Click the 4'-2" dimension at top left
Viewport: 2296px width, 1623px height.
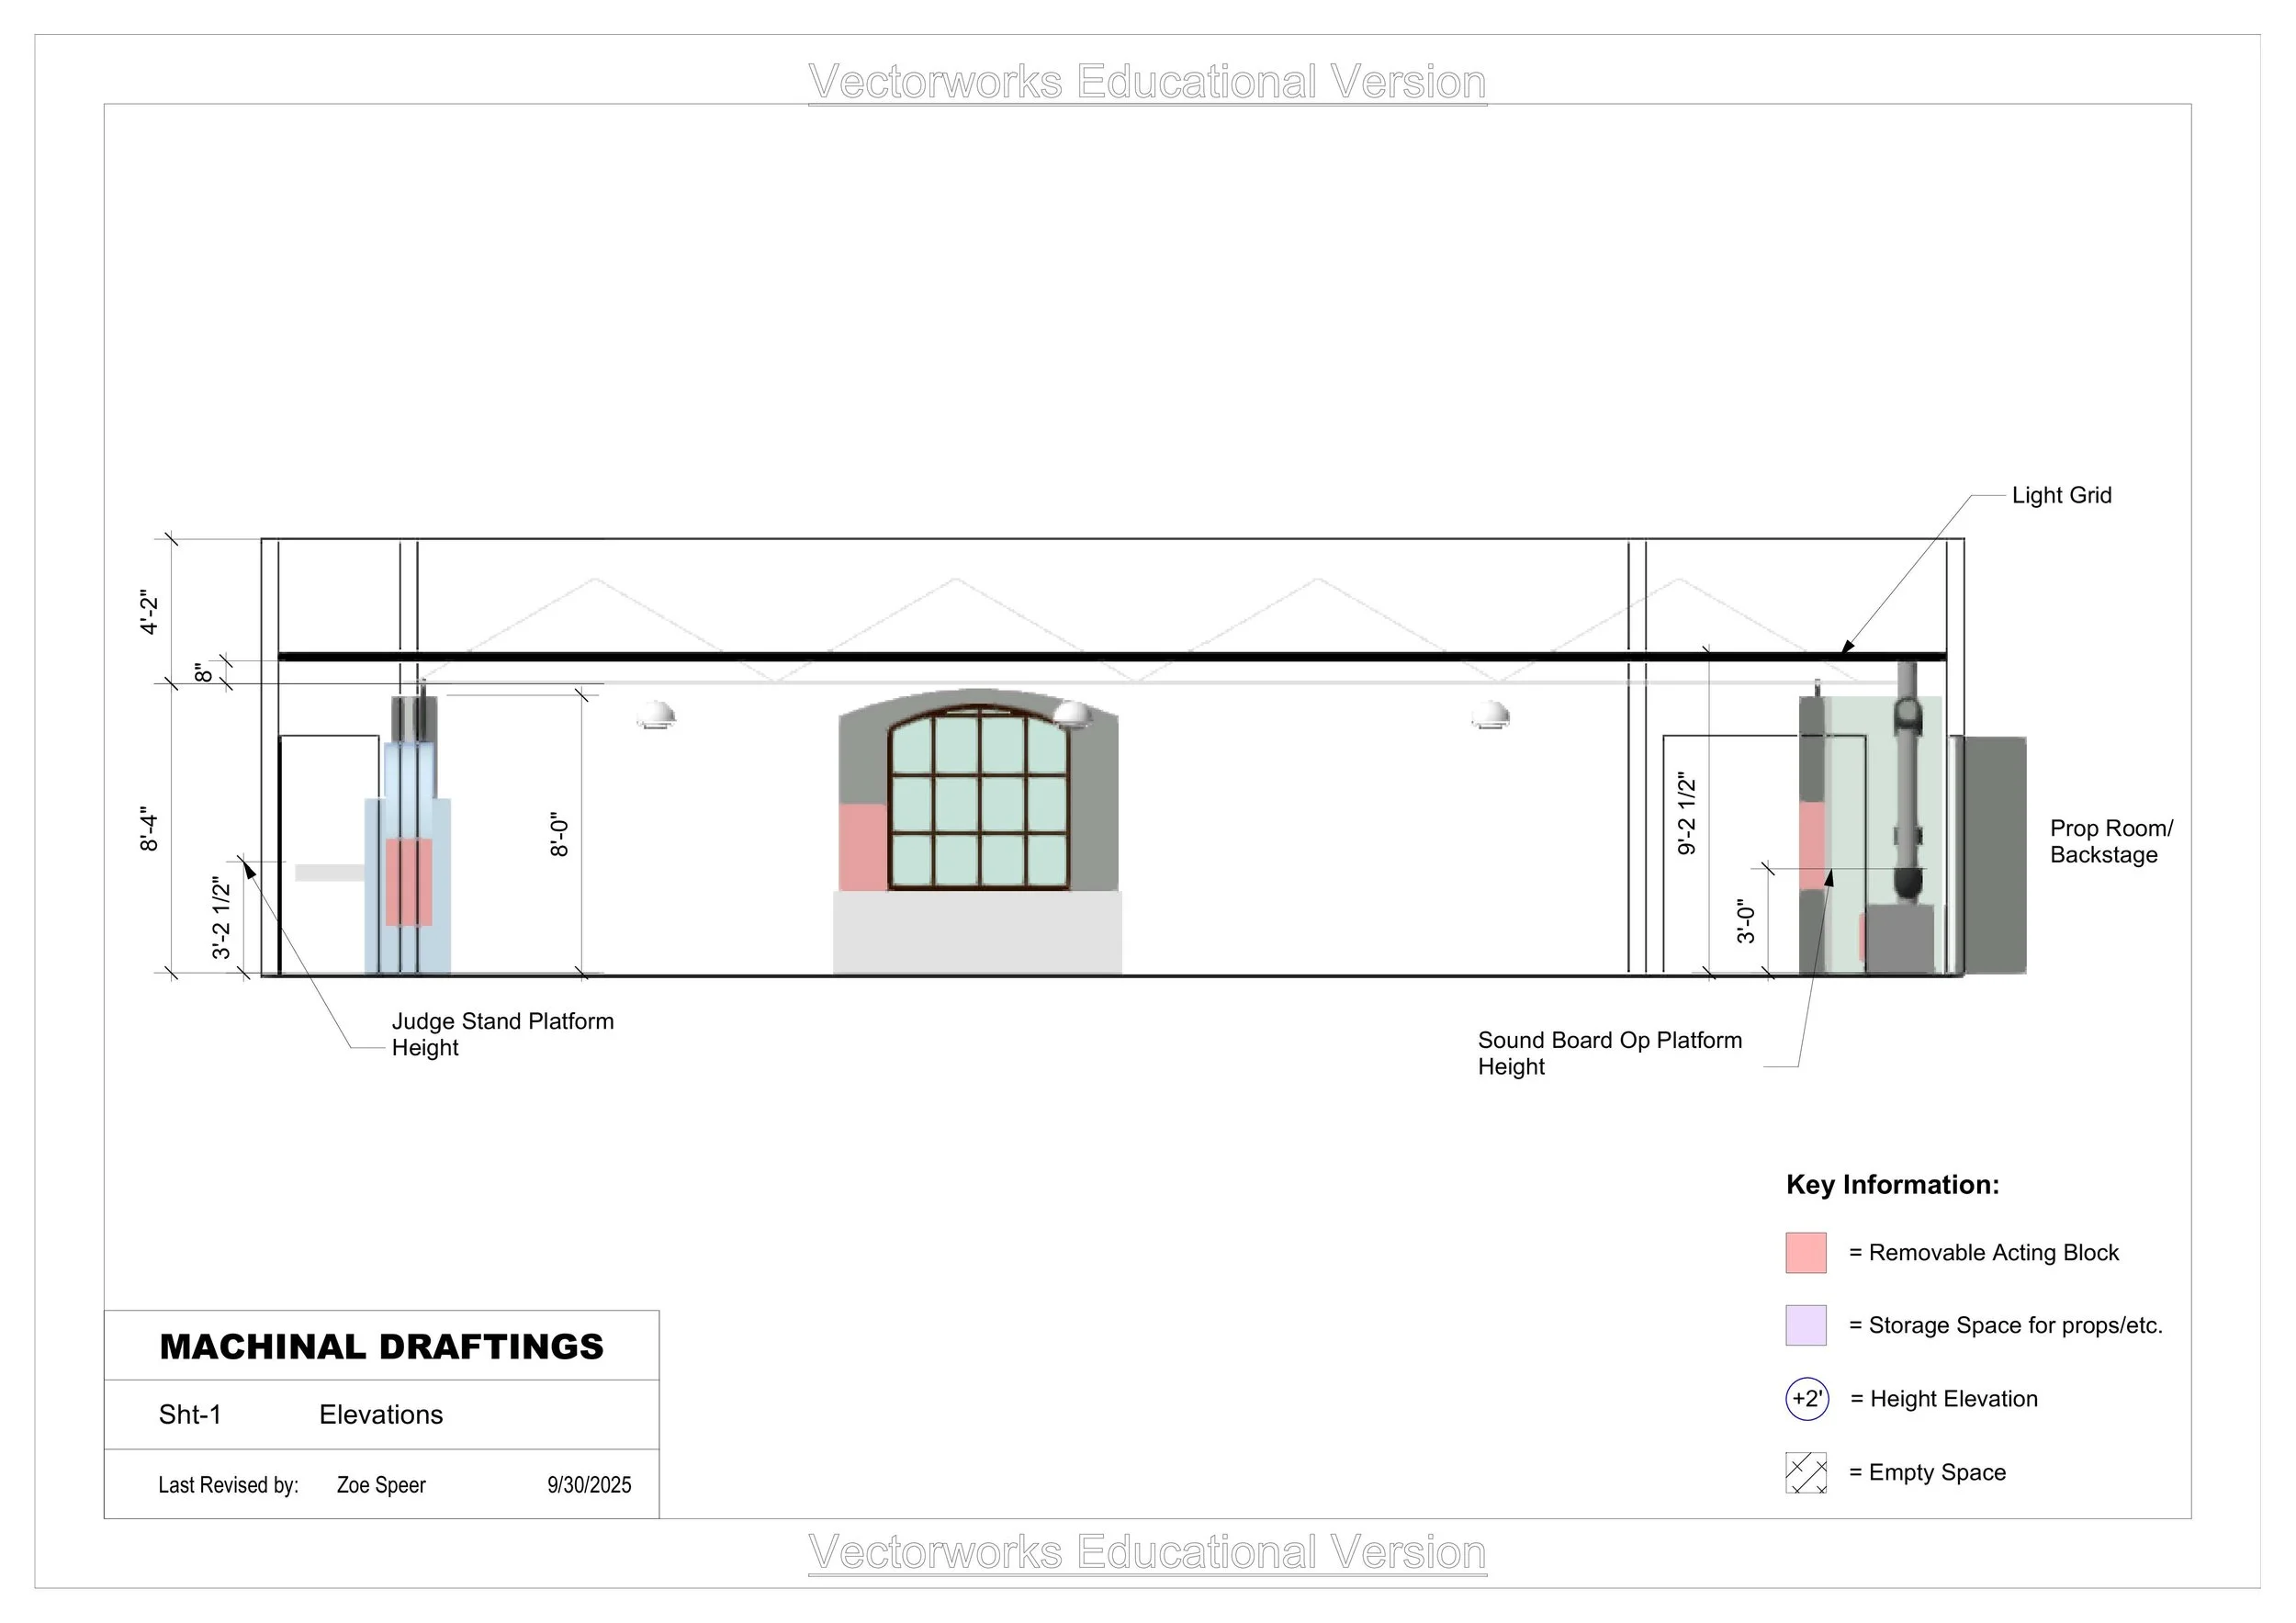click(x=149, y=611)
